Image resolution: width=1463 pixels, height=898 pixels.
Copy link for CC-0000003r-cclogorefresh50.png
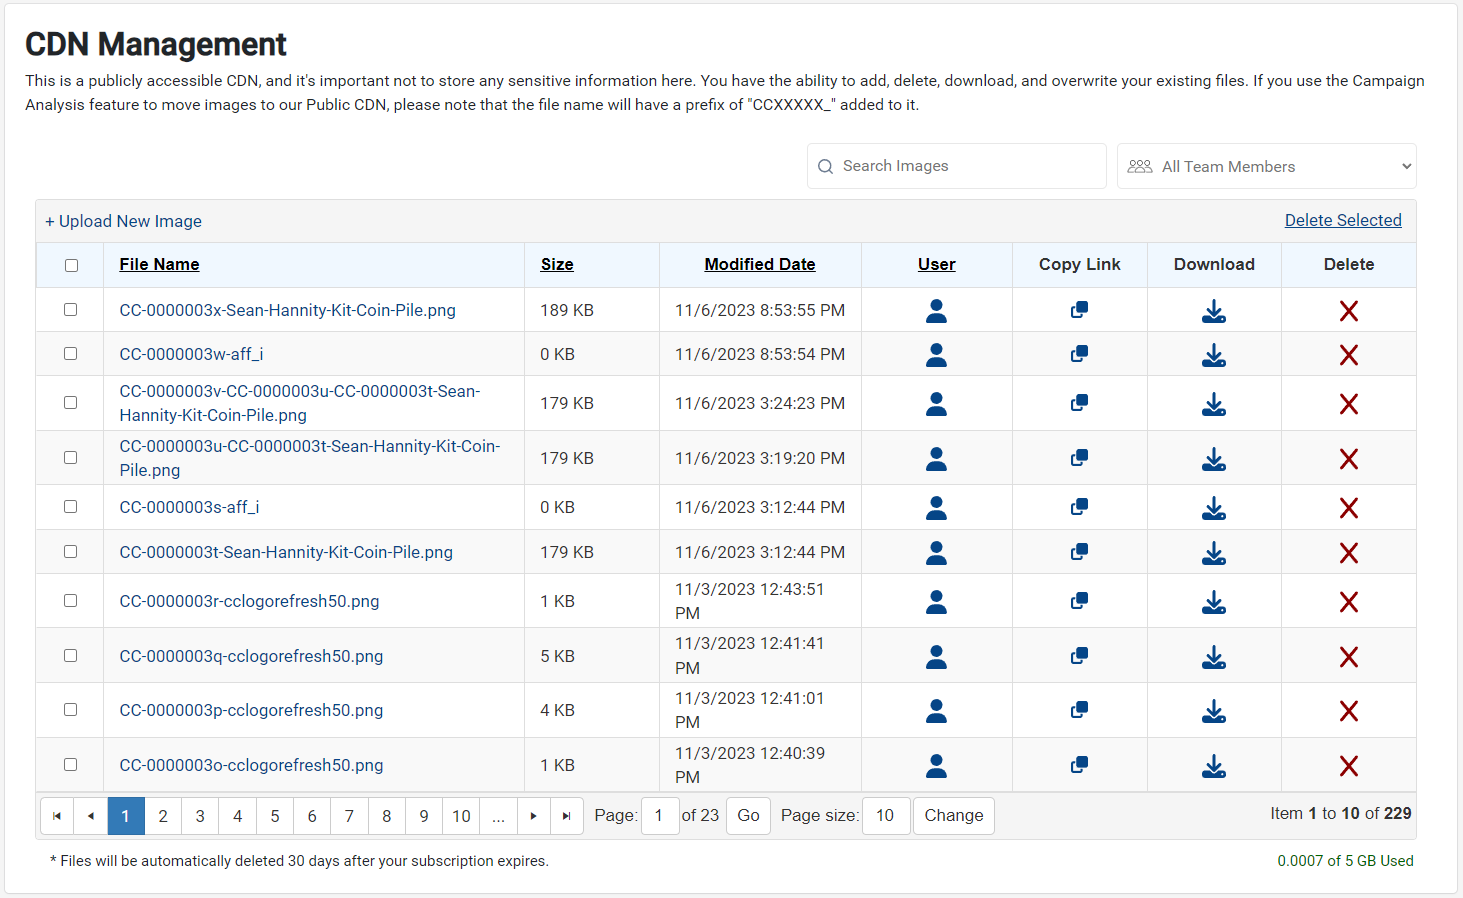coord(1079,600)
